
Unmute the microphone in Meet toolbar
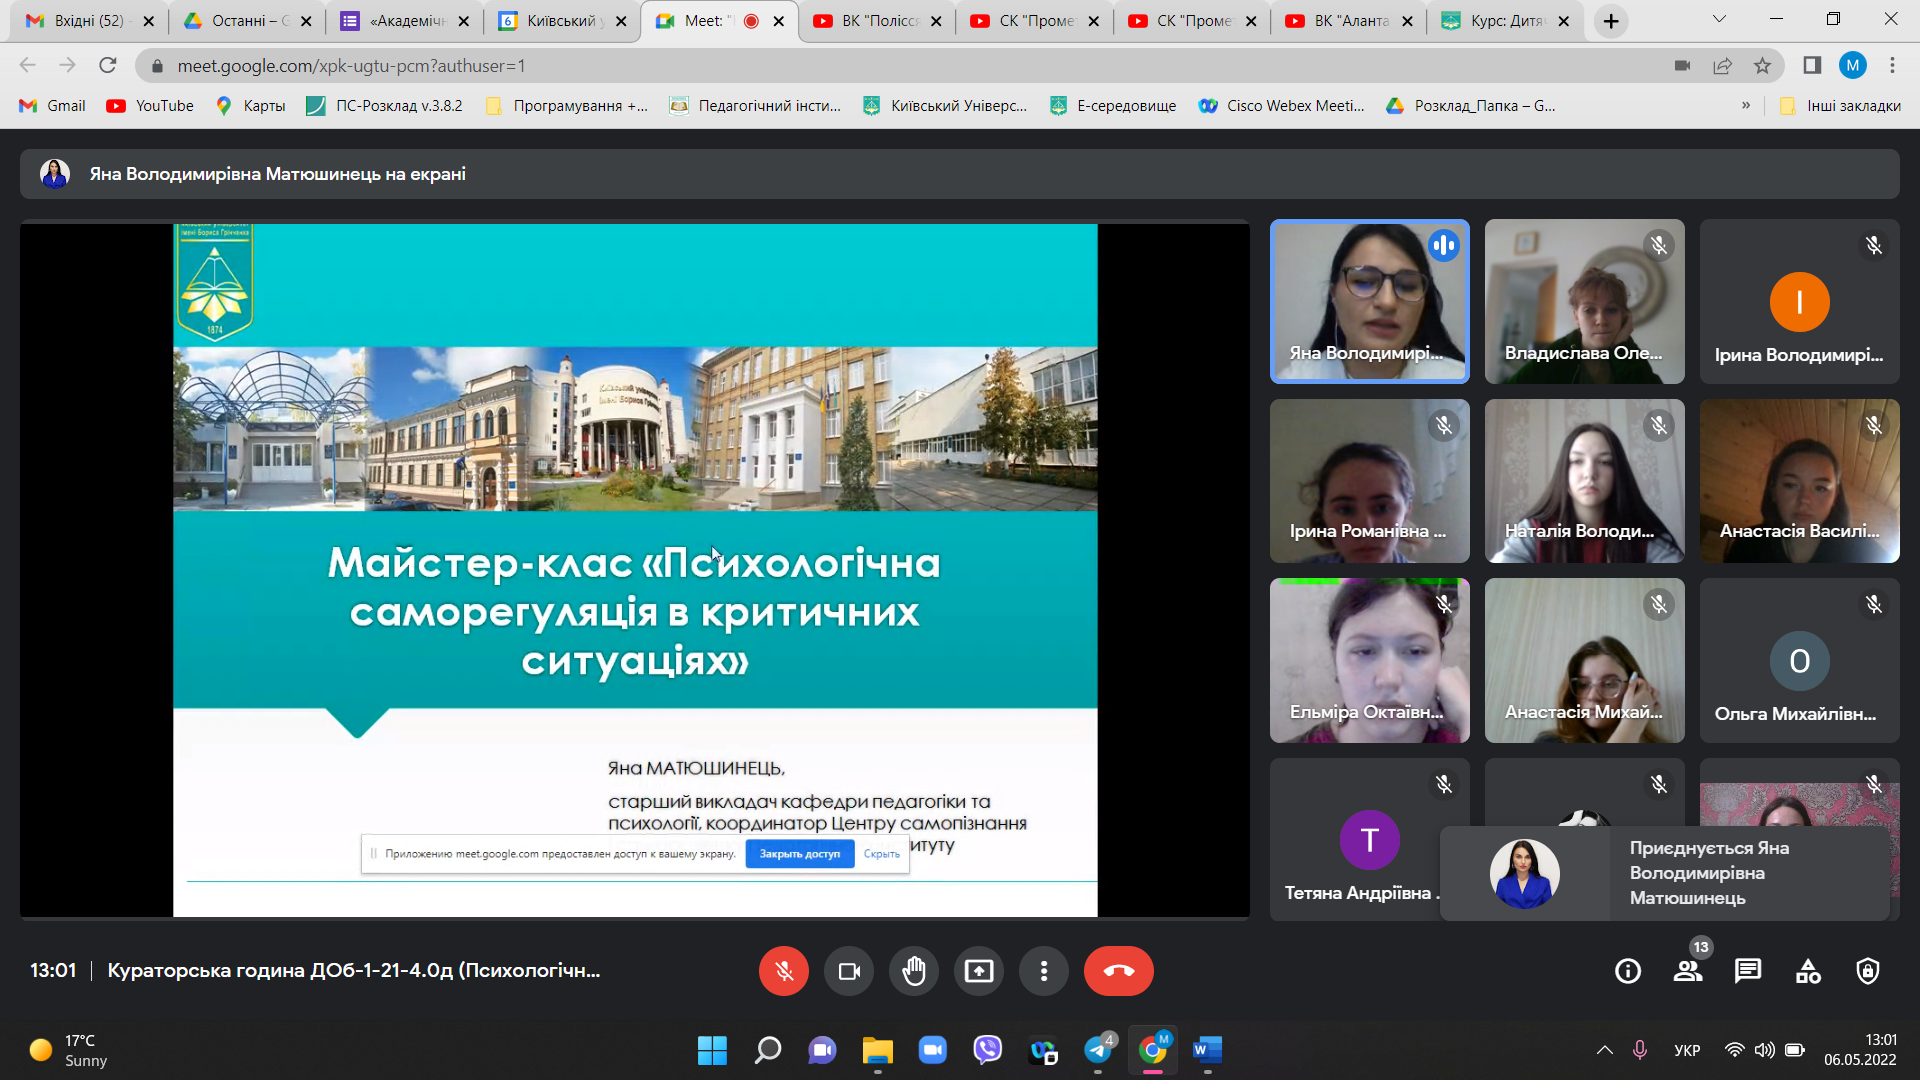[783, 971]
